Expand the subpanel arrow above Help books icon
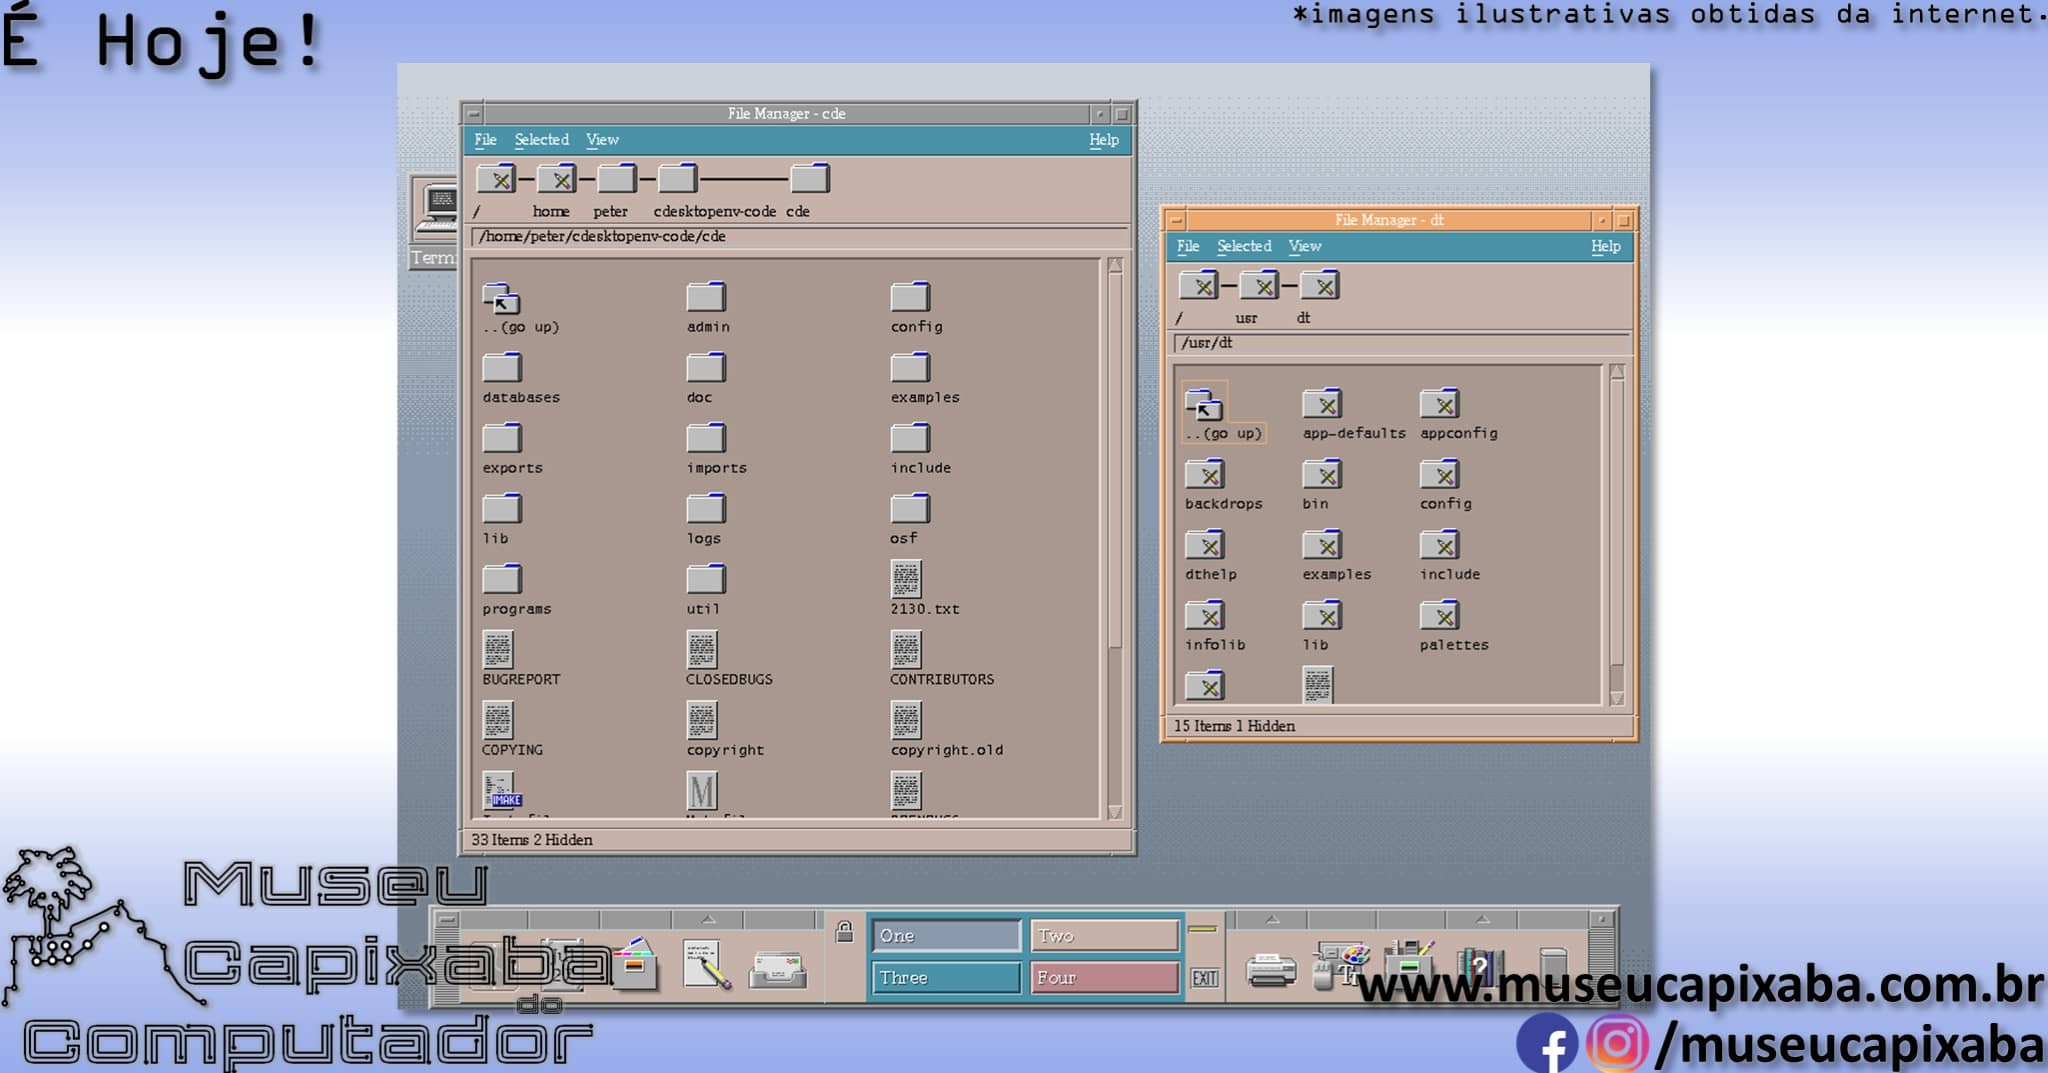This screenshot has height=1073, width=2048. (x=1482, y=920)
